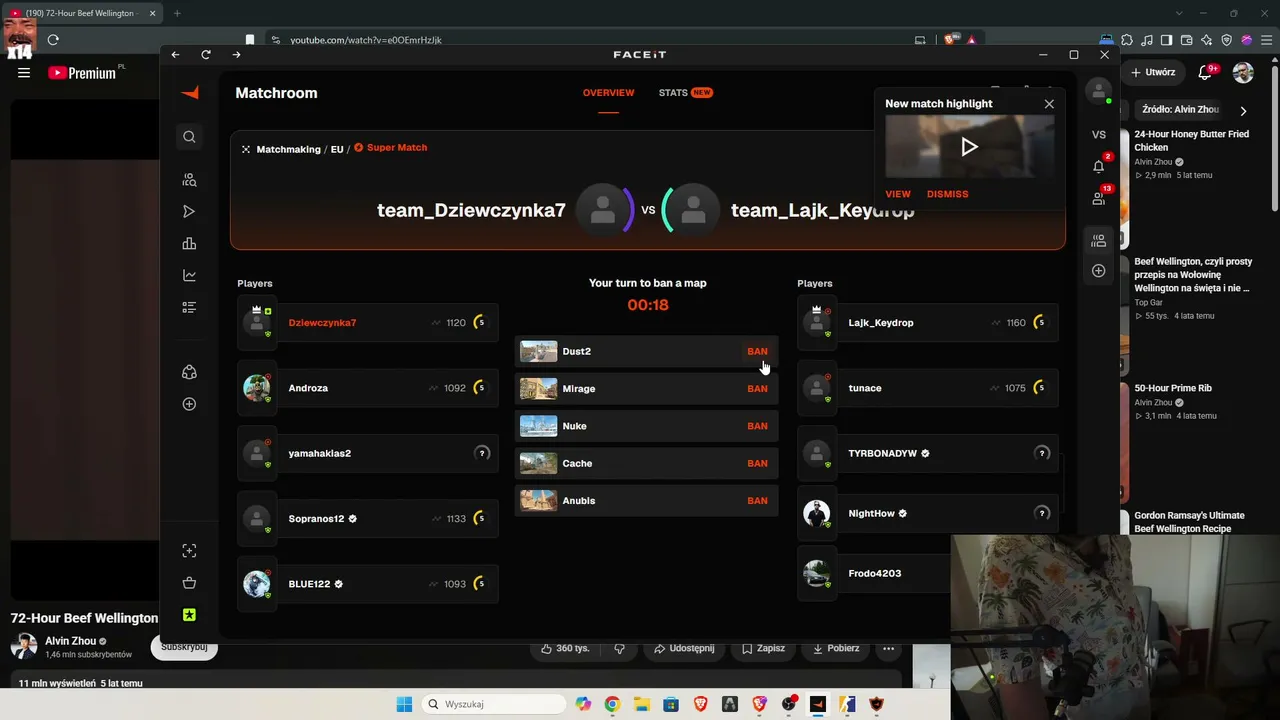Open the Brave Shields icon in address bar
Image resolution: width=1280 pixels, height=720 pixels.
pos(950,40)
